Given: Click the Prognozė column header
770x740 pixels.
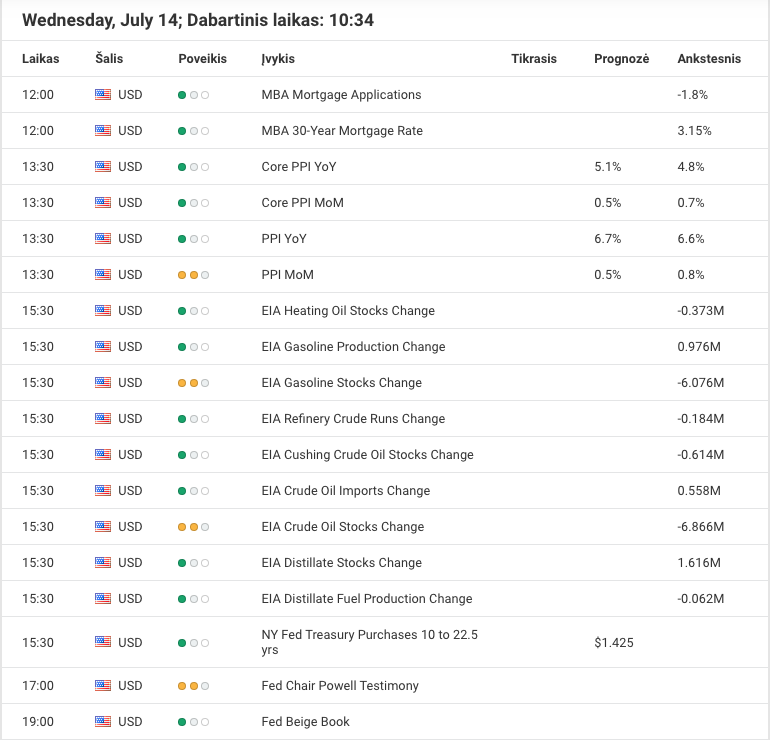Looking at the screenshot, I should click(x=621, y=58).
